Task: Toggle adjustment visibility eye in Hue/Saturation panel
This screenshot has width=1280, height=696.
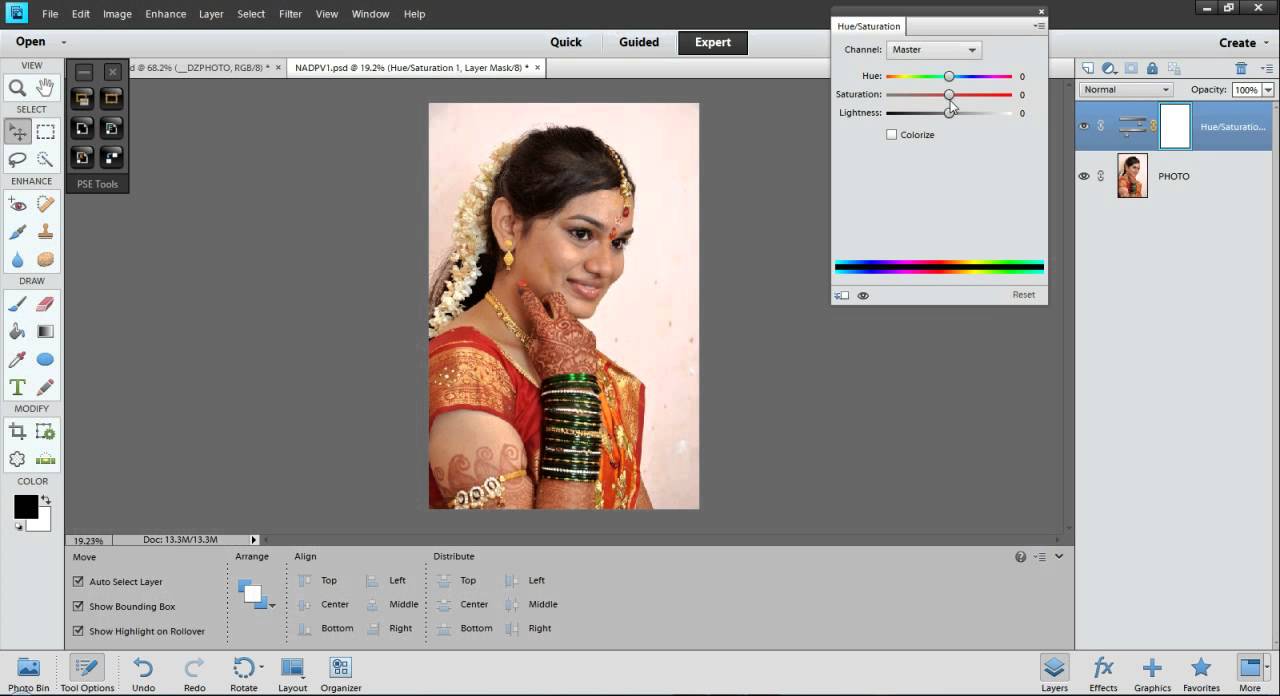Action: click(863, 295)
